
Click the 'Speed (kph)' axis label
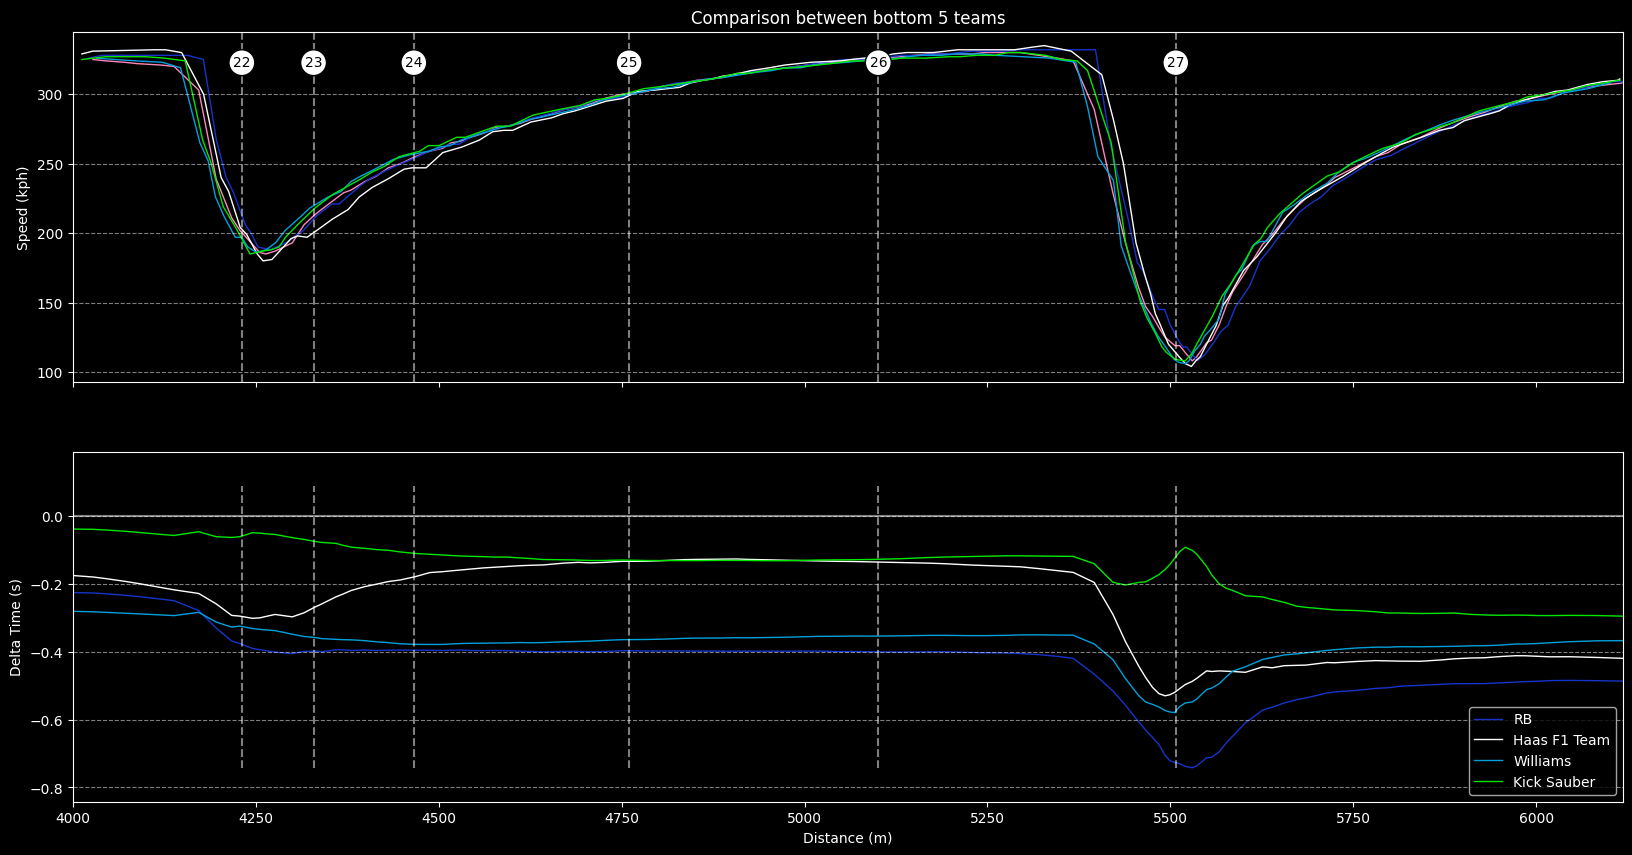point(22,208)
